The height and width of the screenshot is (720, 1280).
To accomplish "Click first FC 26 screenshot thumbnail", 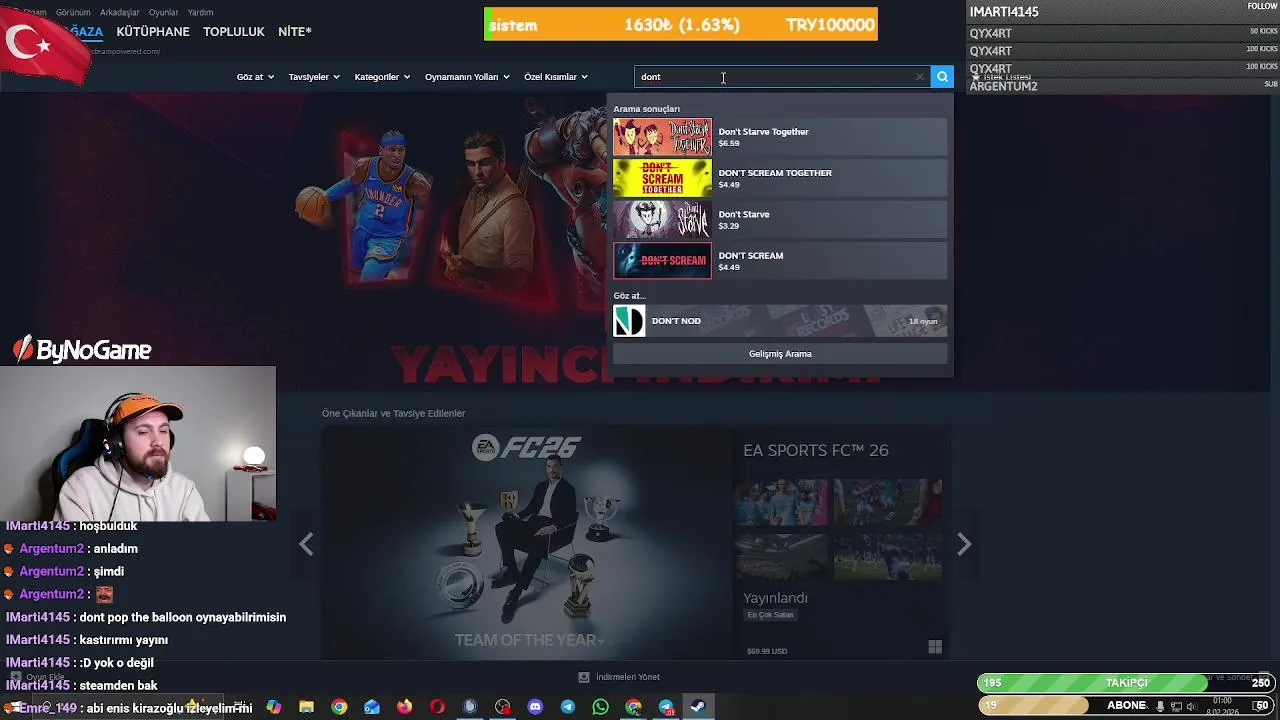I will tap(781, 502).
